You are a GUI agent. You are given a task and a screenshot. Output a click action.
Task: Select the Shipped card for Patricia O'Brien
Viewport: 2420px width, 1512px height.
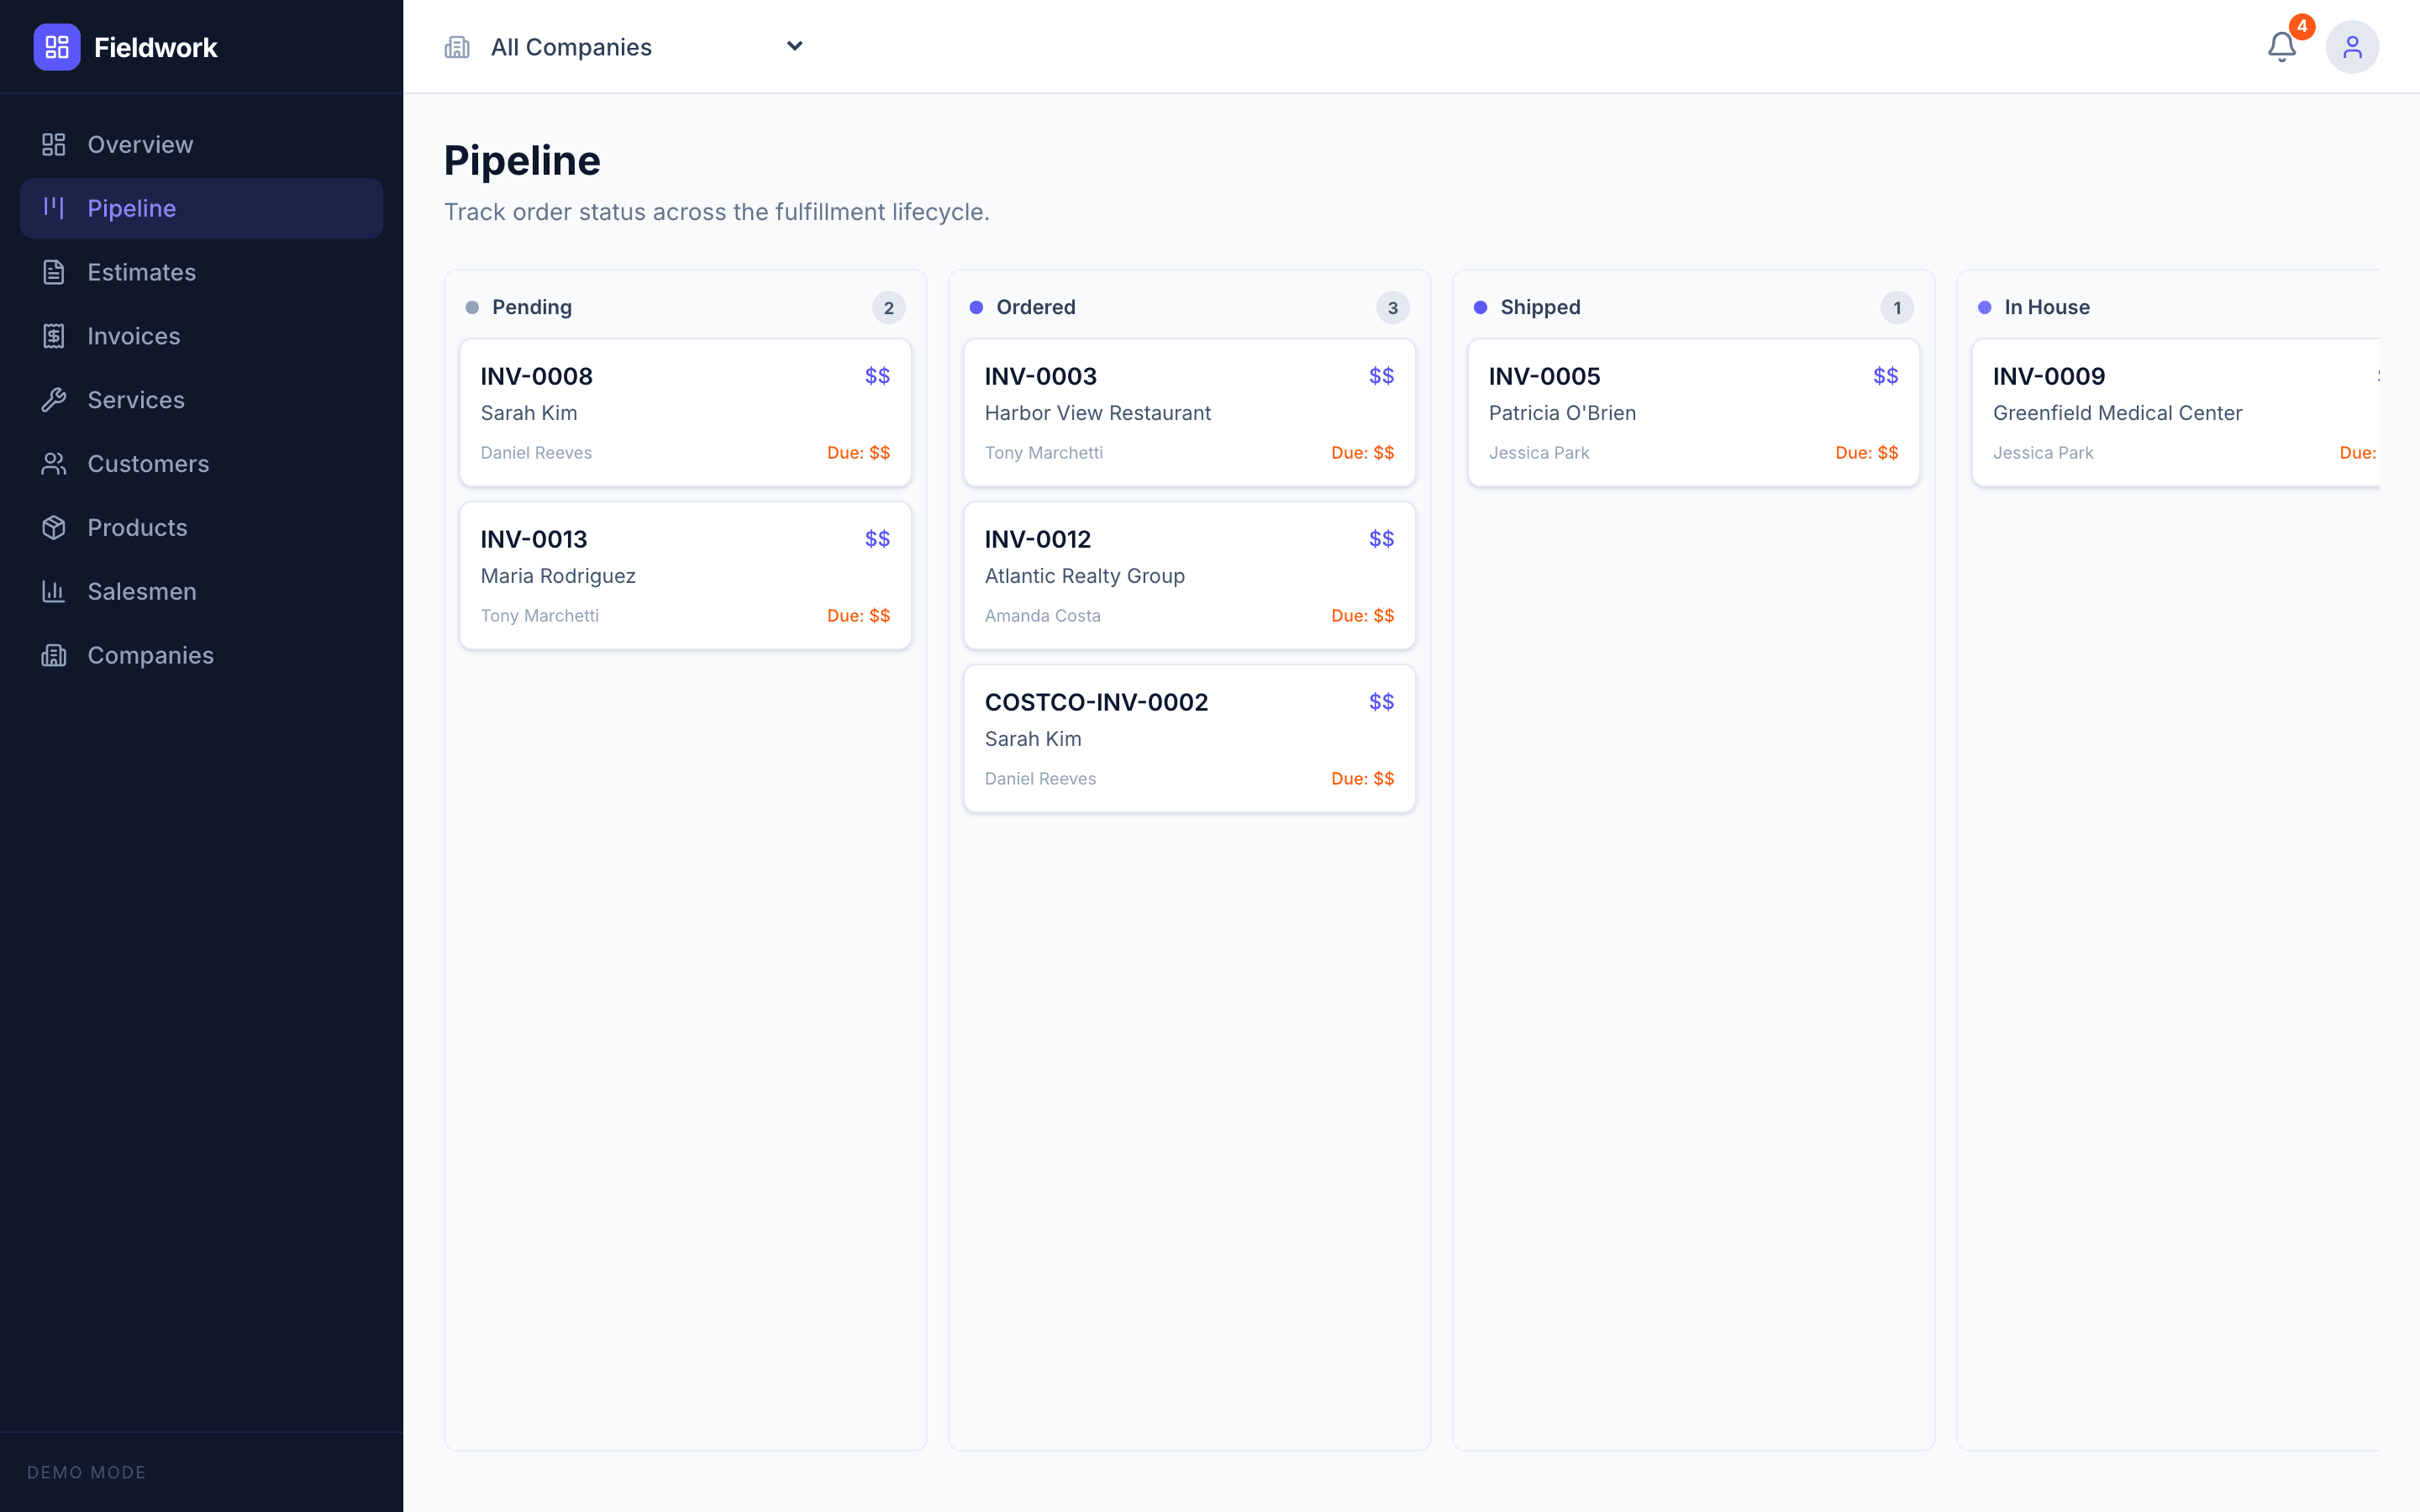click(1692, 412)
